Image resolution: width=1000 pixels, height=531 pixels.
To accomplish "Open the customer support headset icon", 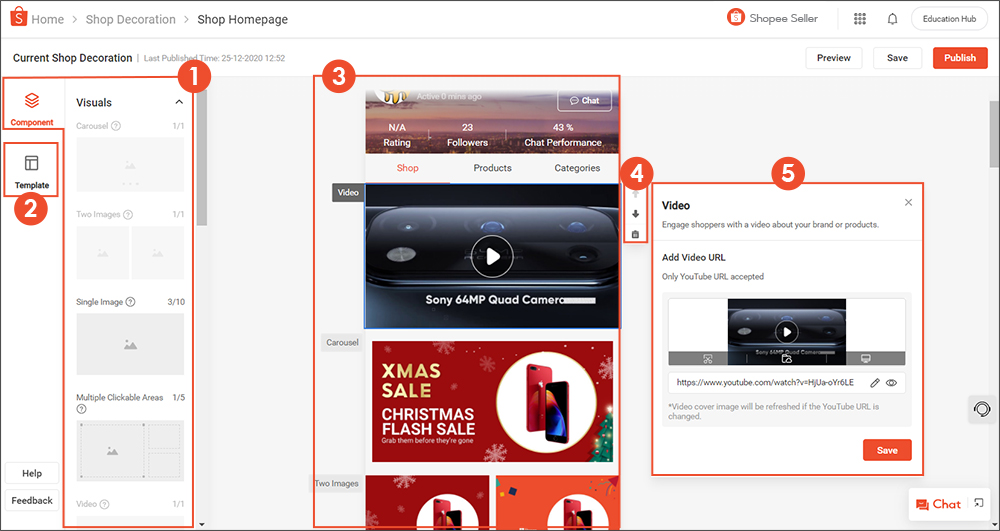I will coord(983,409).
